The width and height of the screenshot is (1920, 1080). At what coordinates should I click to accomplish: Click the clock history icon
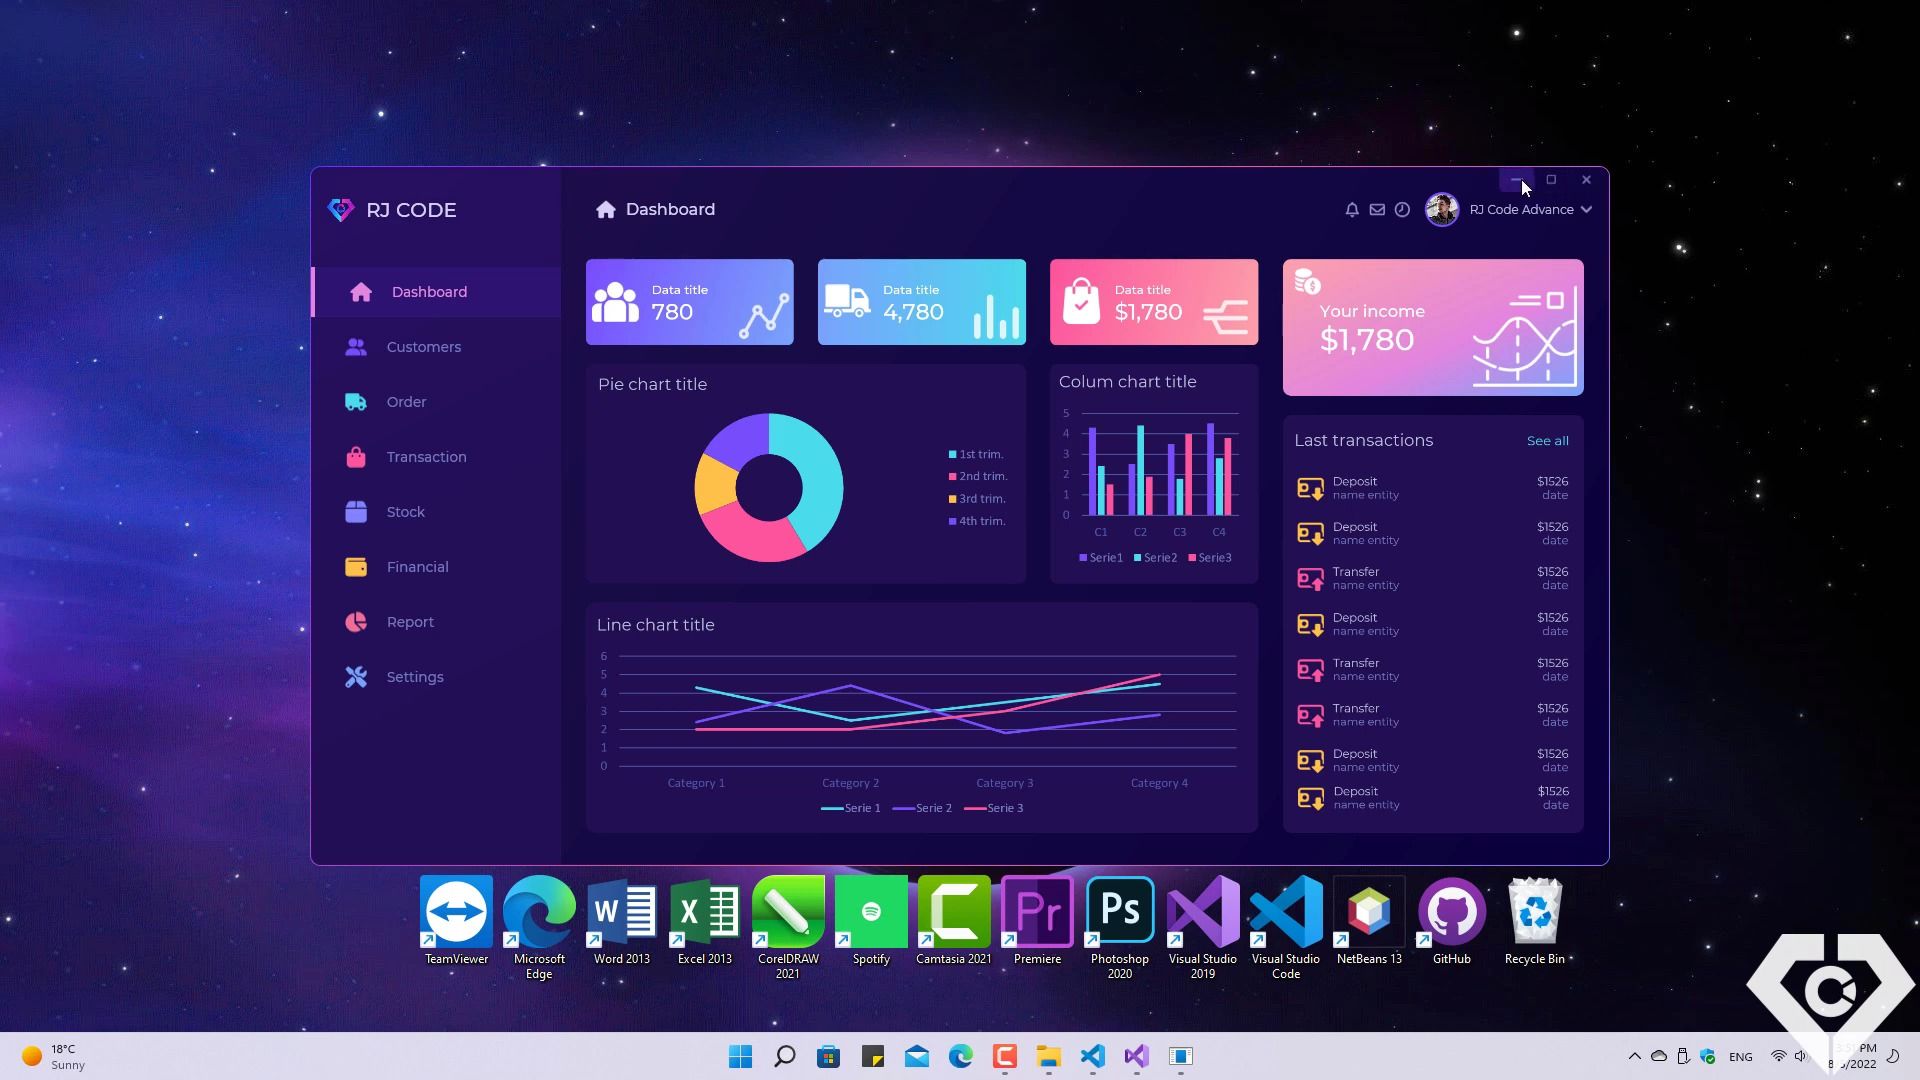(1402, 210)
